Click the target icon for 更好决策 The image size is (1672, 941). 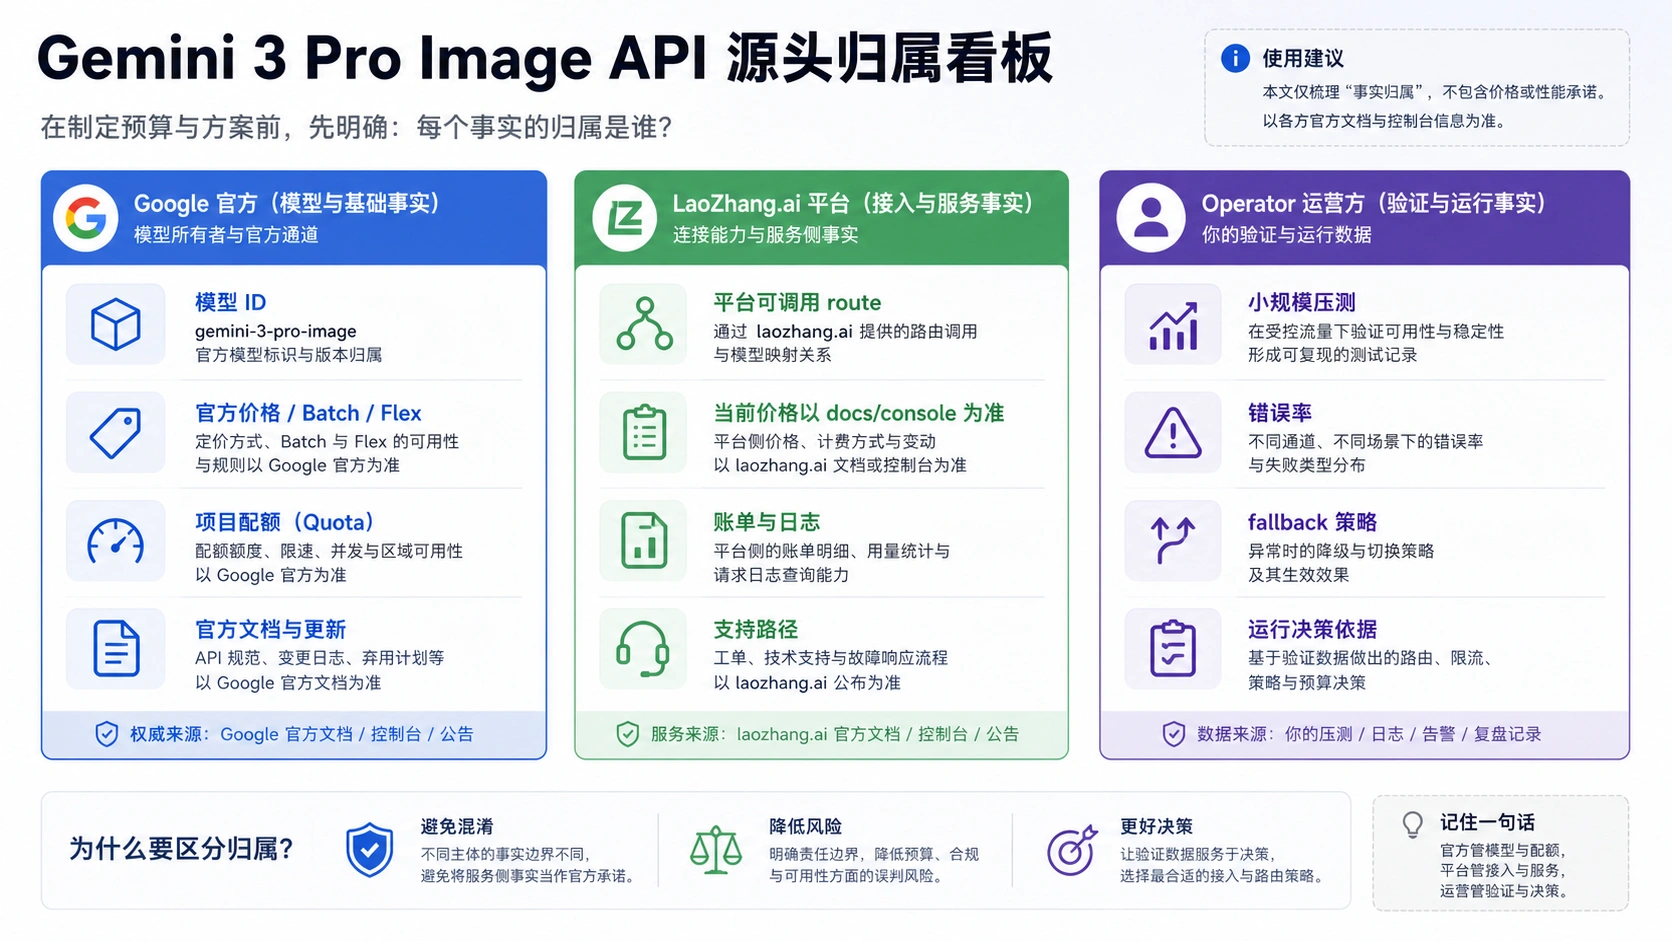pos(1071,851)
